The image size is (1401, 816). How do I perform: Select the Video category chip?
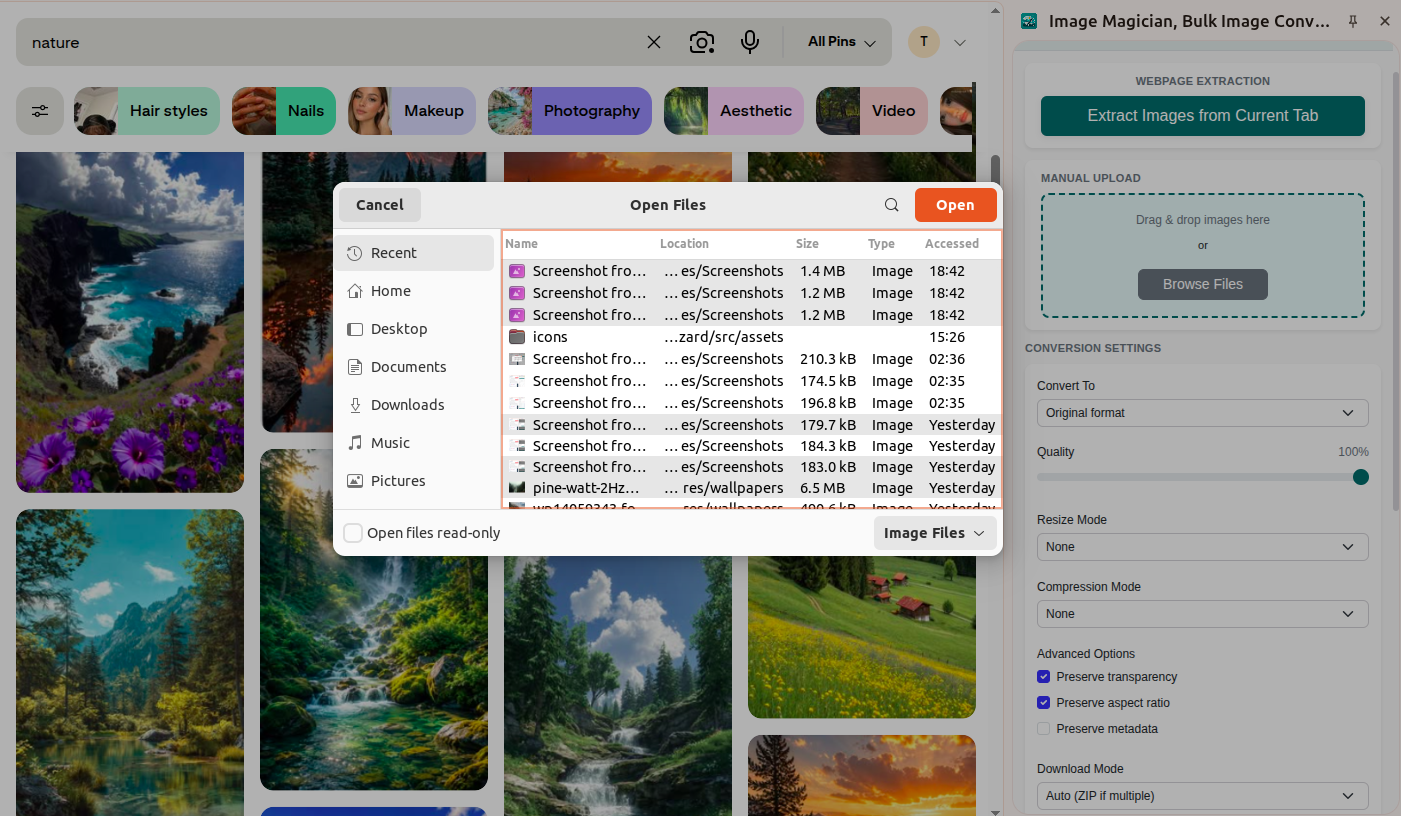872,111
